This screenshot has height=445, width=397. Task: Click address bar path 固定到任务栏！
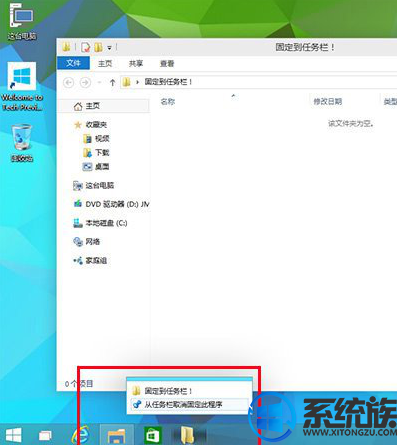pos(168,82)
